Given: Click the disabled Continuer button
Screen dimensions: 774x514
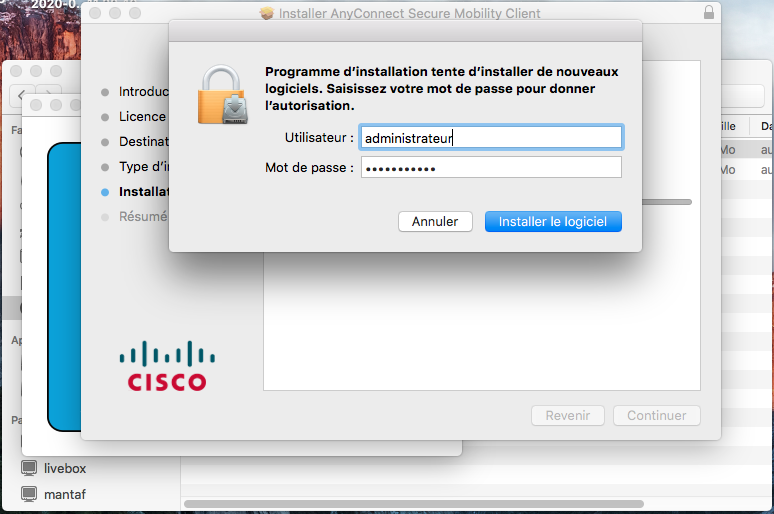Looking at the screenshot, I should (657, 416).
